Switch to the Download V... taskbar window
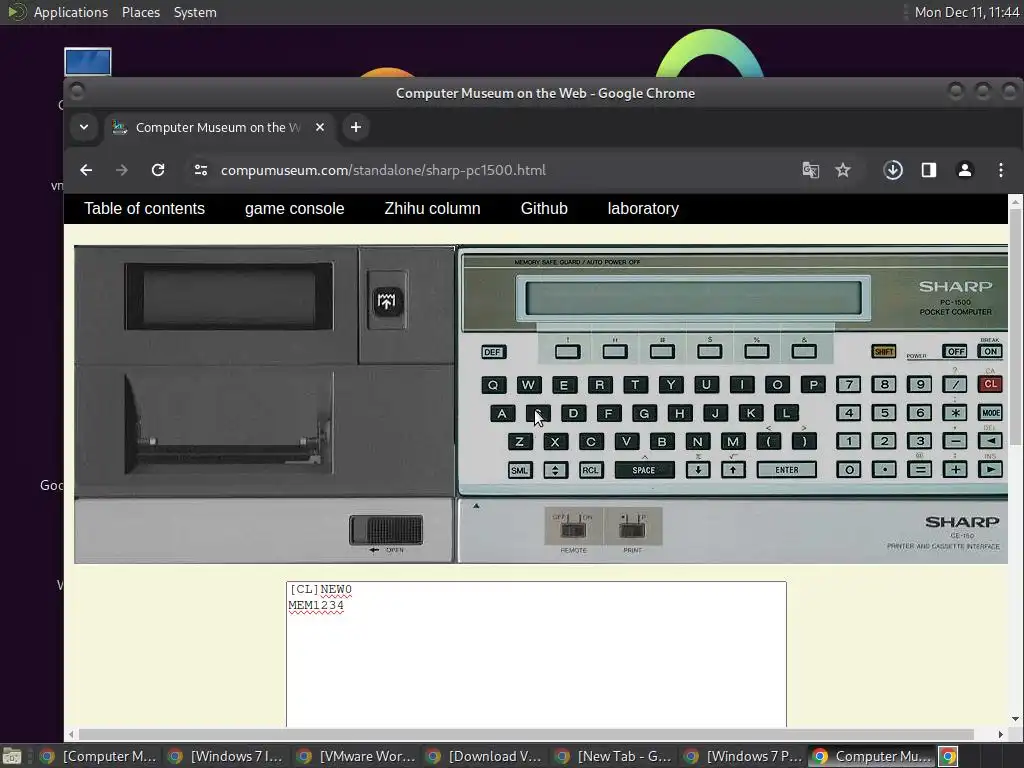The image size is (1024, 768). 487,756
